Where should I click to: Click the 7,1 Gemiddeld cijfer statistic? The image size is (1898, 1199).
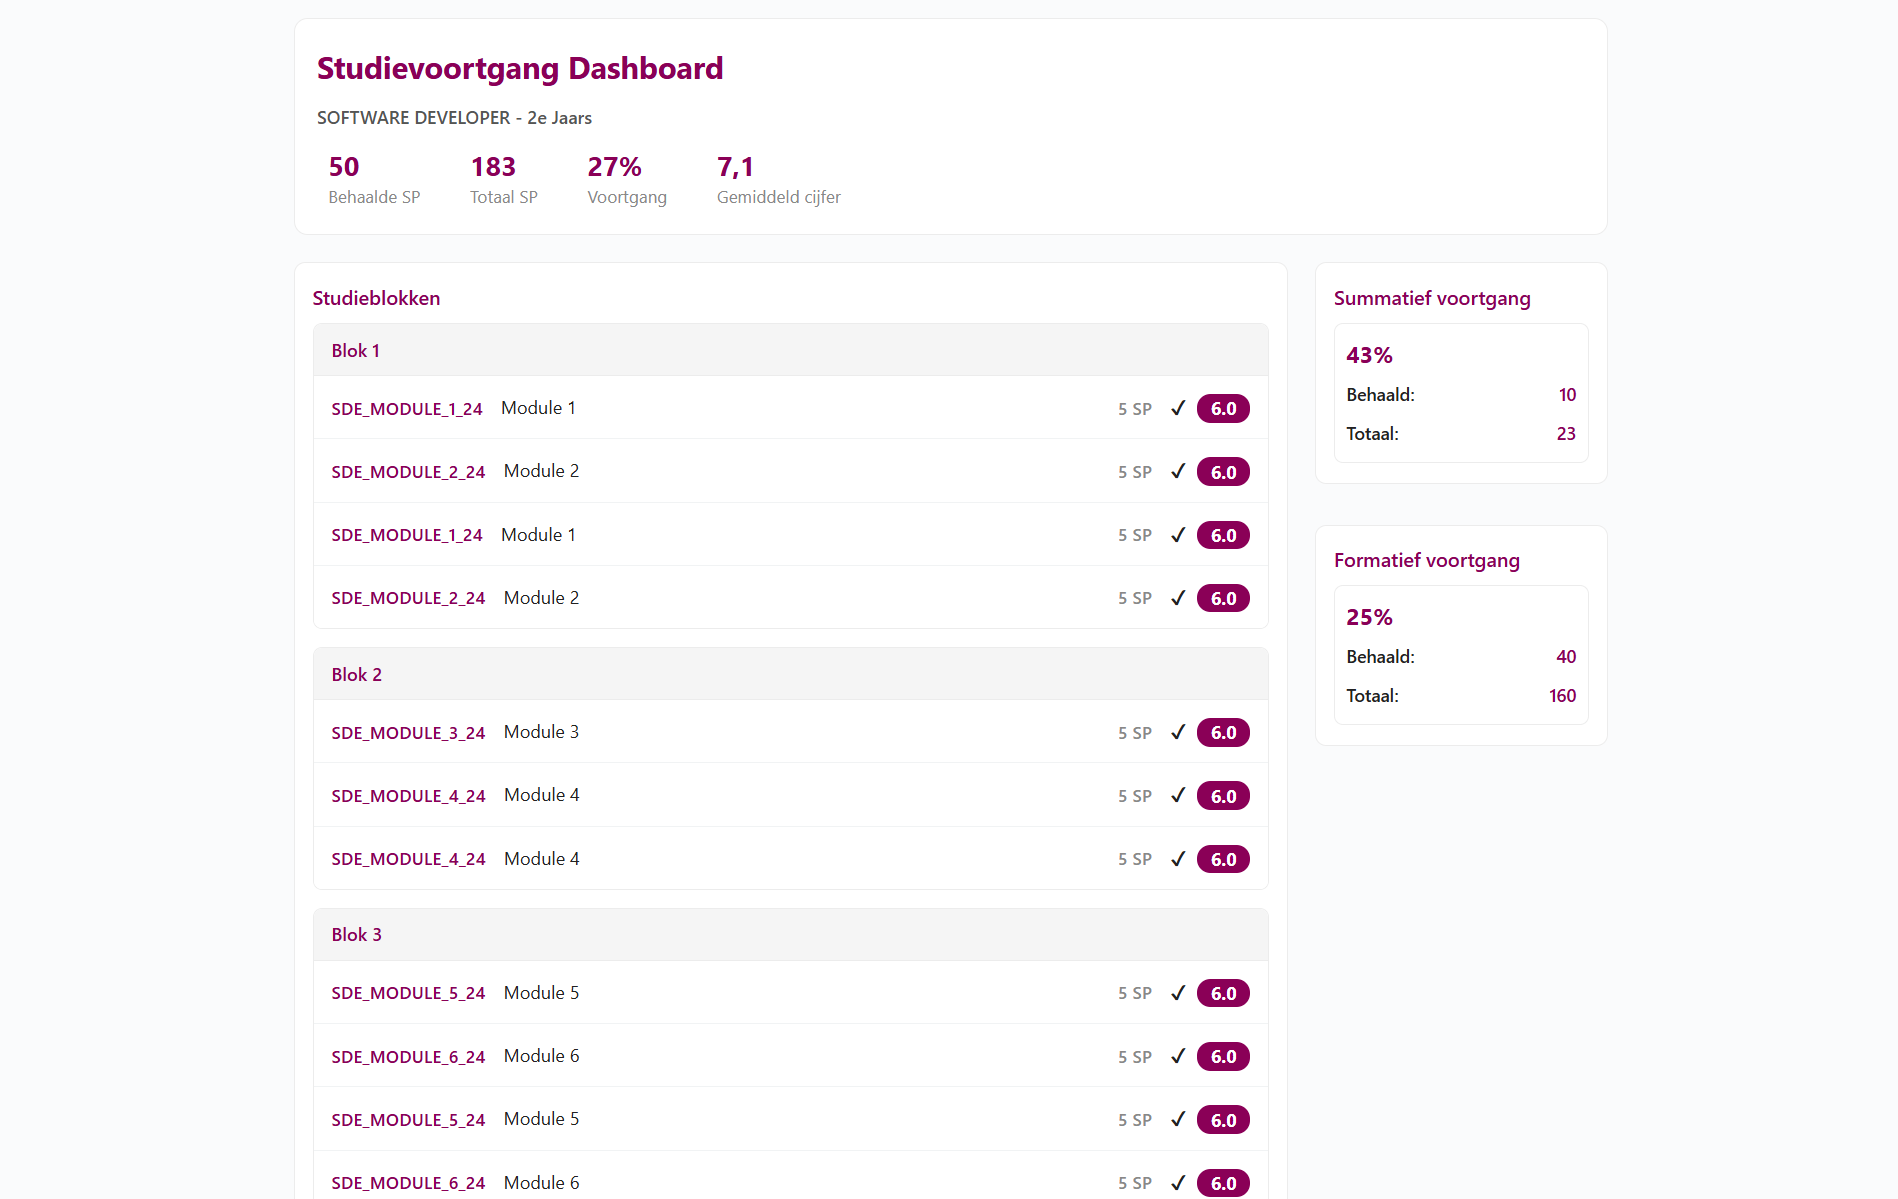point(778,180)
